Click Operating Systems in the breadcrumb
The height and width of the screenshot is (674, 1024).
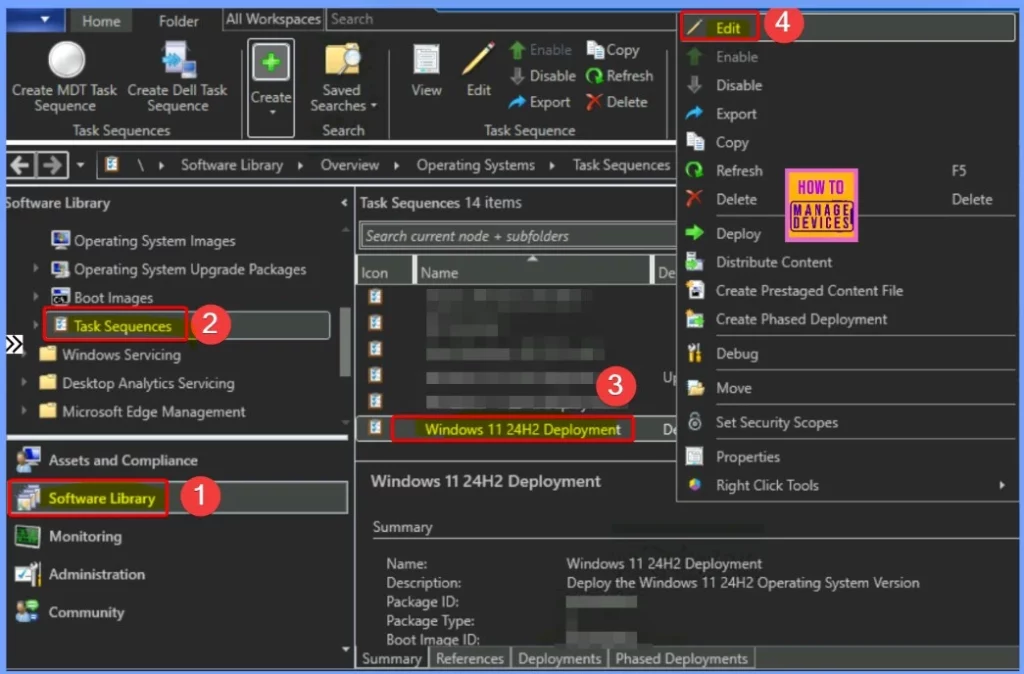tap(475, 165)
